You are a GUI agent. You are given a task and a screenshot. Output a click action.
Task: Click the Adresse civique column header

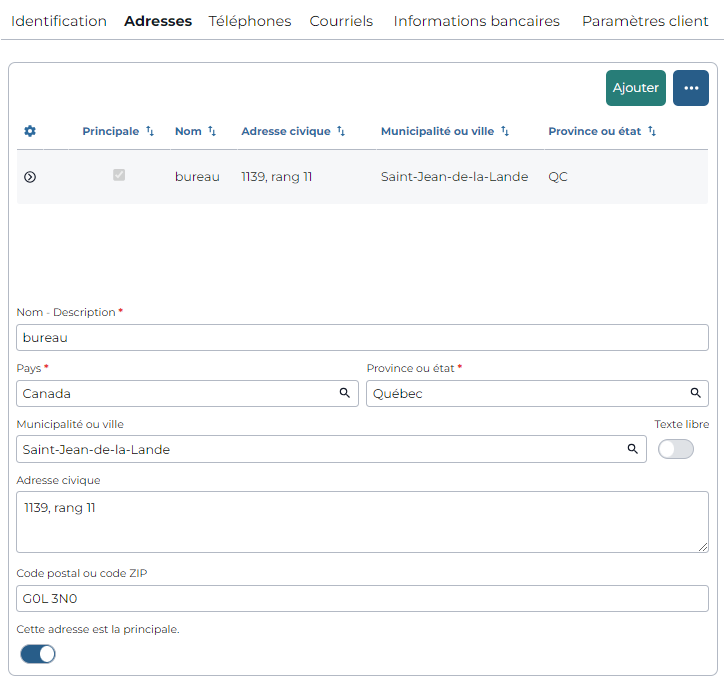[x=286, y=131]
